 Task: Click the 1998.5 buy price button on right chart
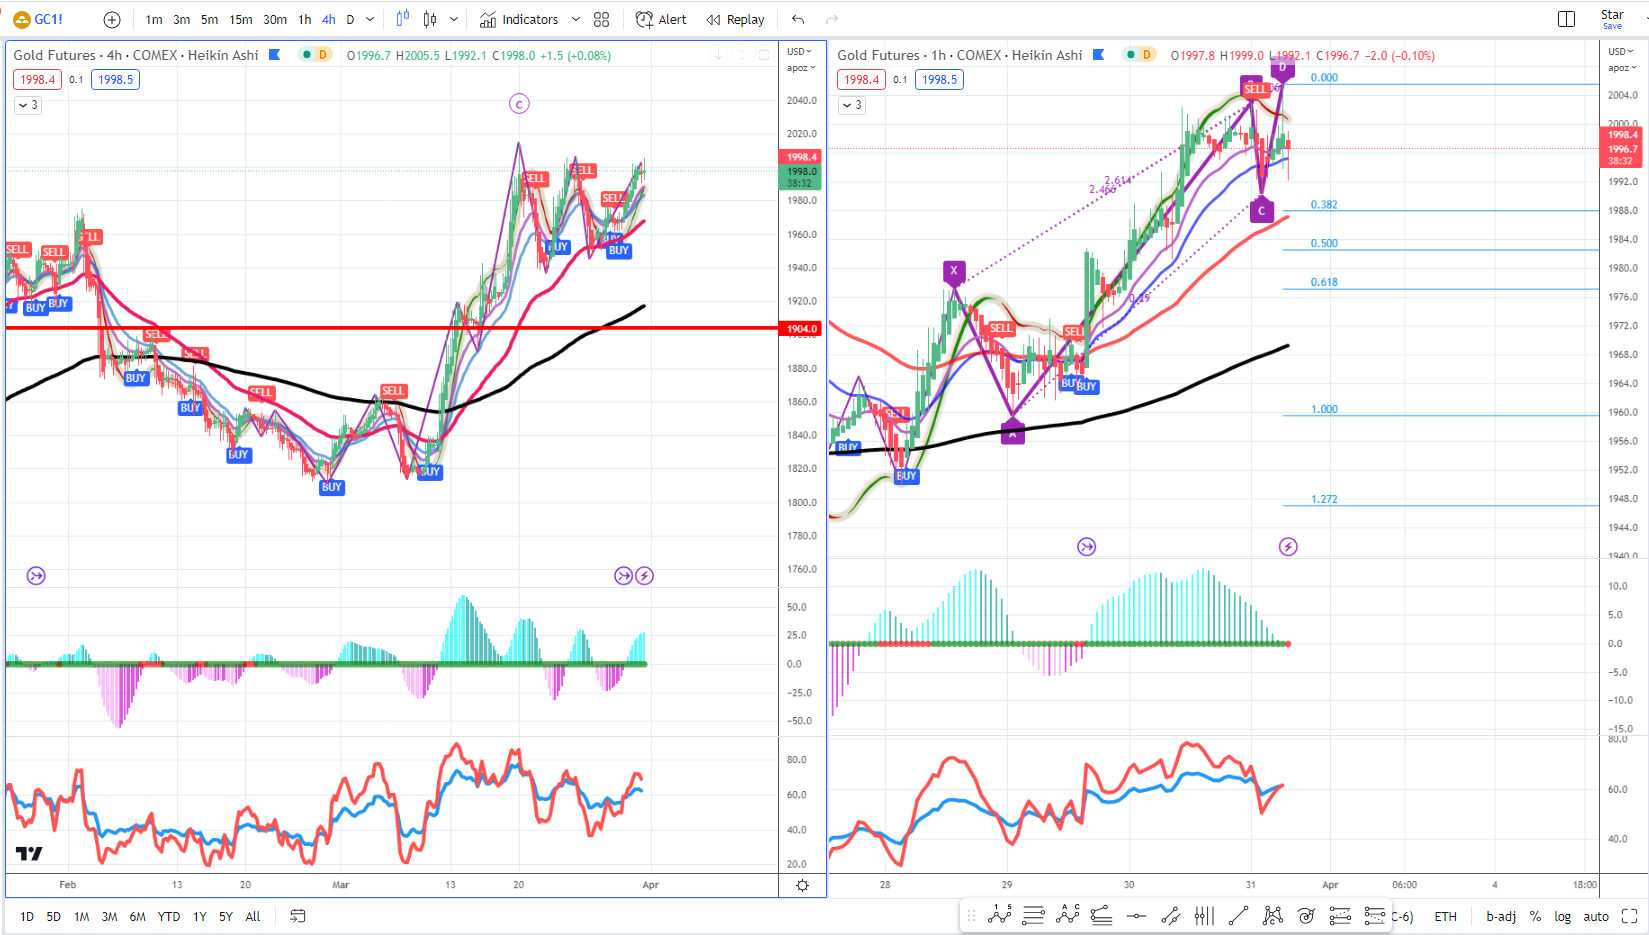(939, 80)
